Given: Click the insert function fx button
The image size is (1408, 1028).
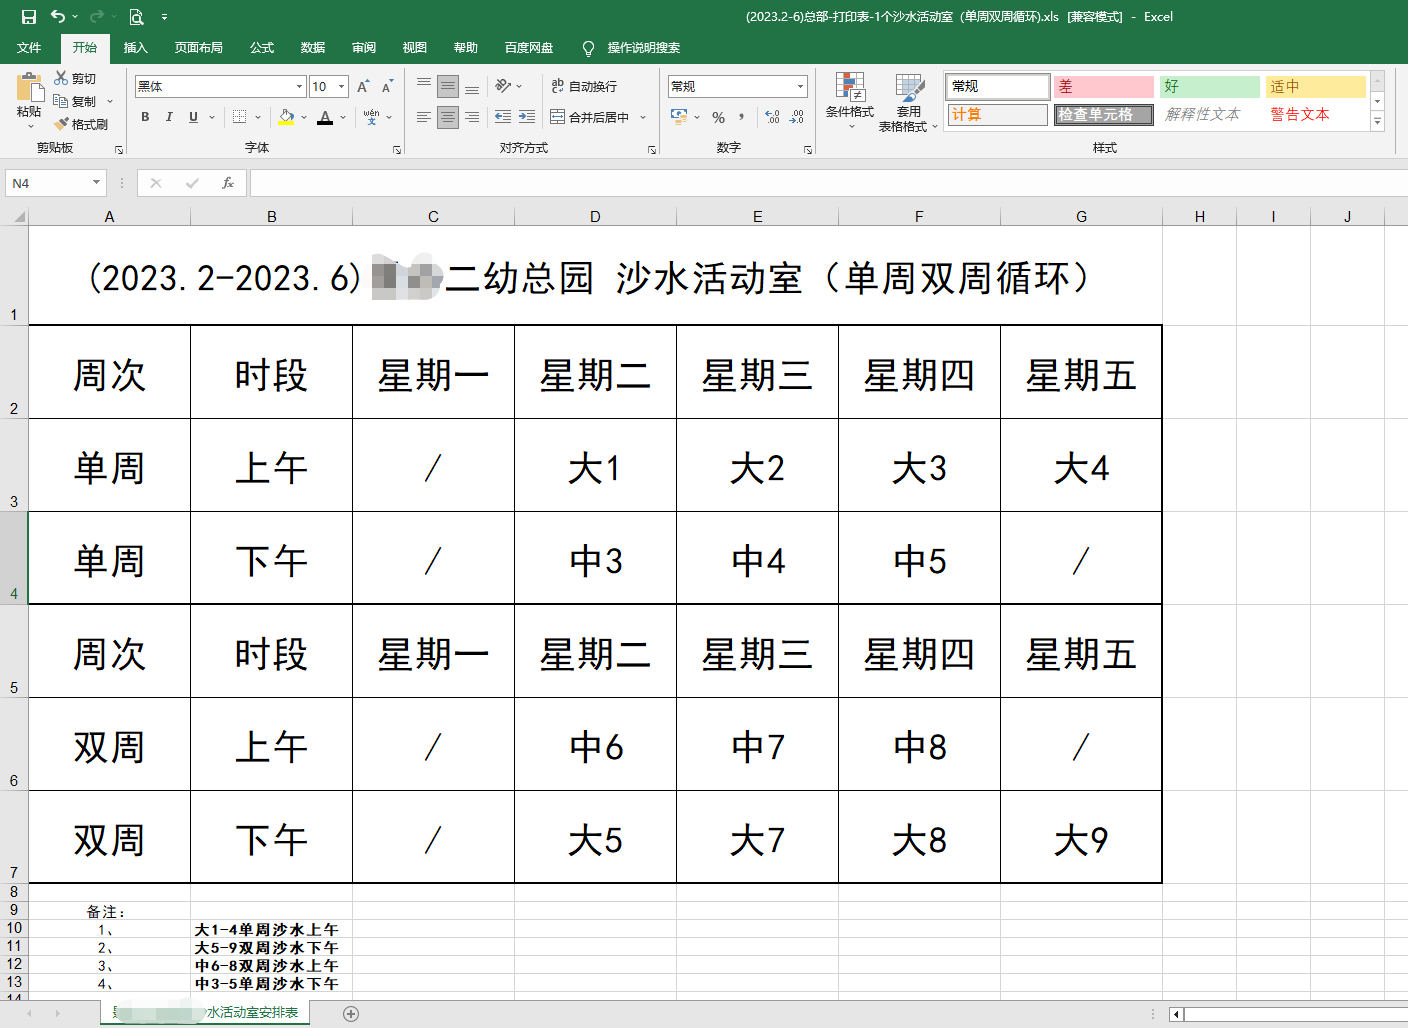Looking at the screenshot, I should [228, 183].
